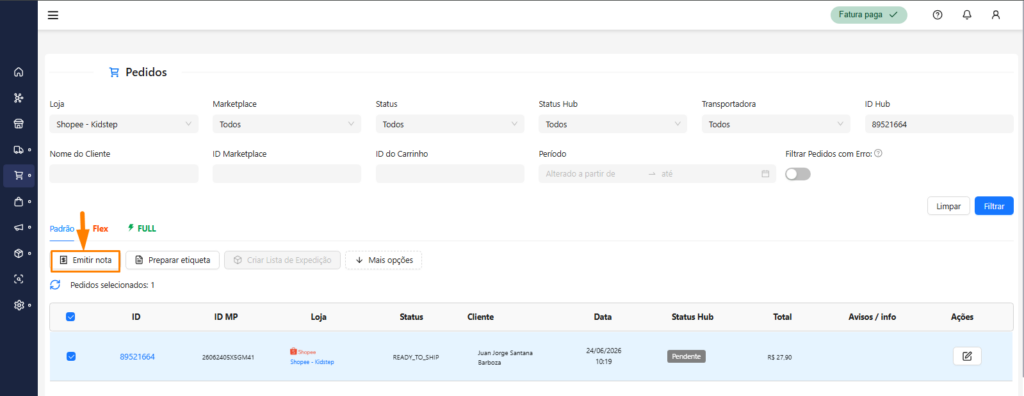The width and height of the screenshot is (1024, 396).
Task: Open the hamburger menu
Action: [53, 15]
